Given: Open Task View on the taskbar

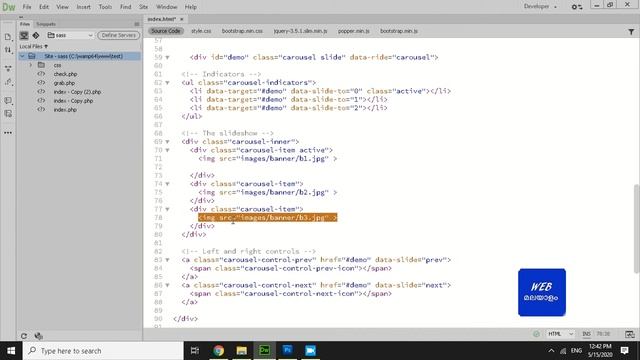Looking at the screenshot, I should pyautogui.click(x=195, y=351).
